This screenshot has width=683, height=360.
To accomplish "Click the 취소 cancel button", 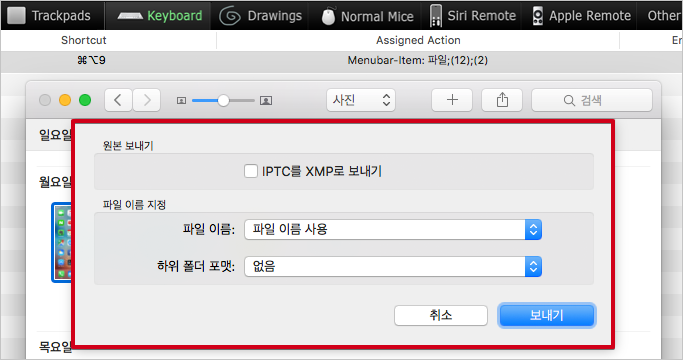I will (440, 315).
